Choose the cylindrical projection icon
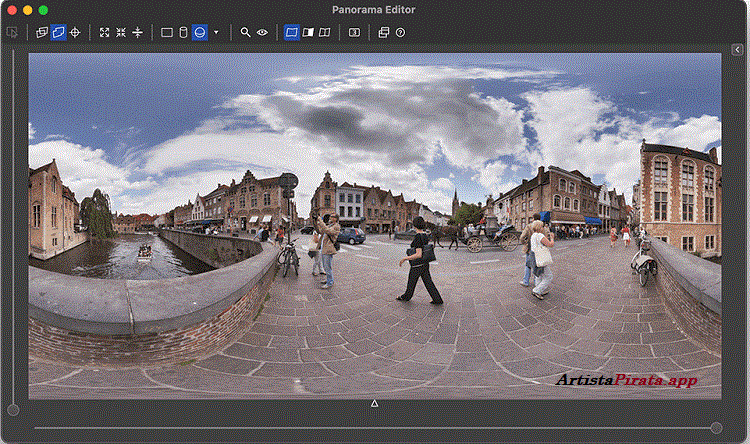The image size is (750, 444). (x=182, y=32)
